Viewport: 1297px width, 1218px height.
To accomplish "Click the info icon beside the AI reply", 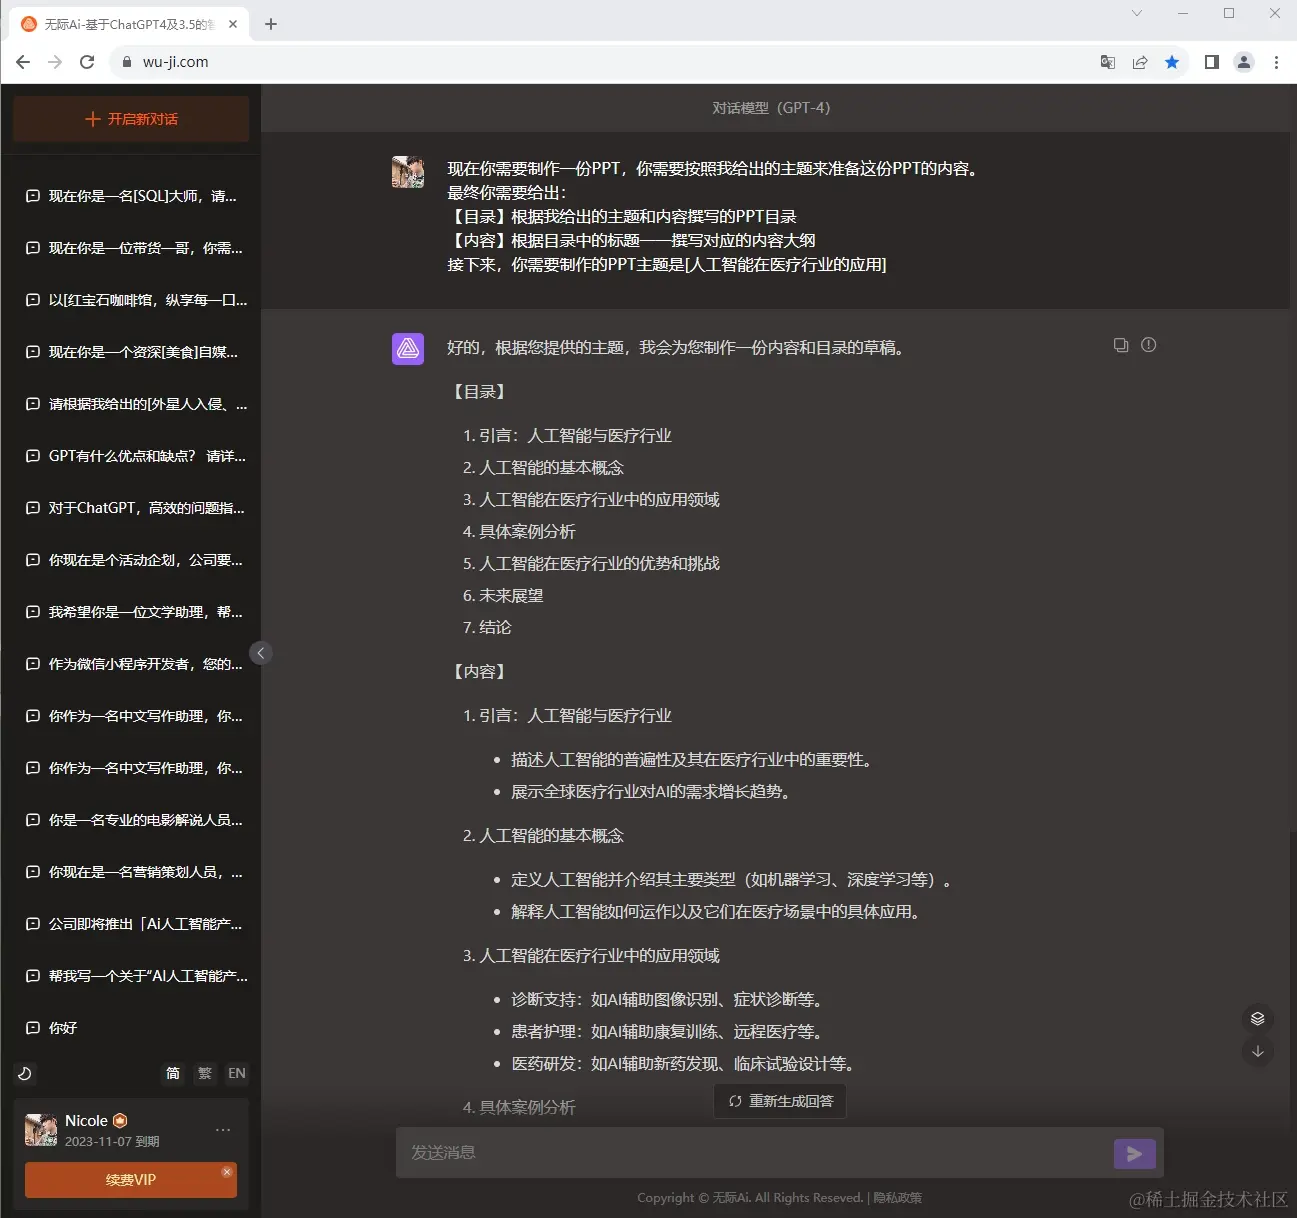I will point(1149,345).
